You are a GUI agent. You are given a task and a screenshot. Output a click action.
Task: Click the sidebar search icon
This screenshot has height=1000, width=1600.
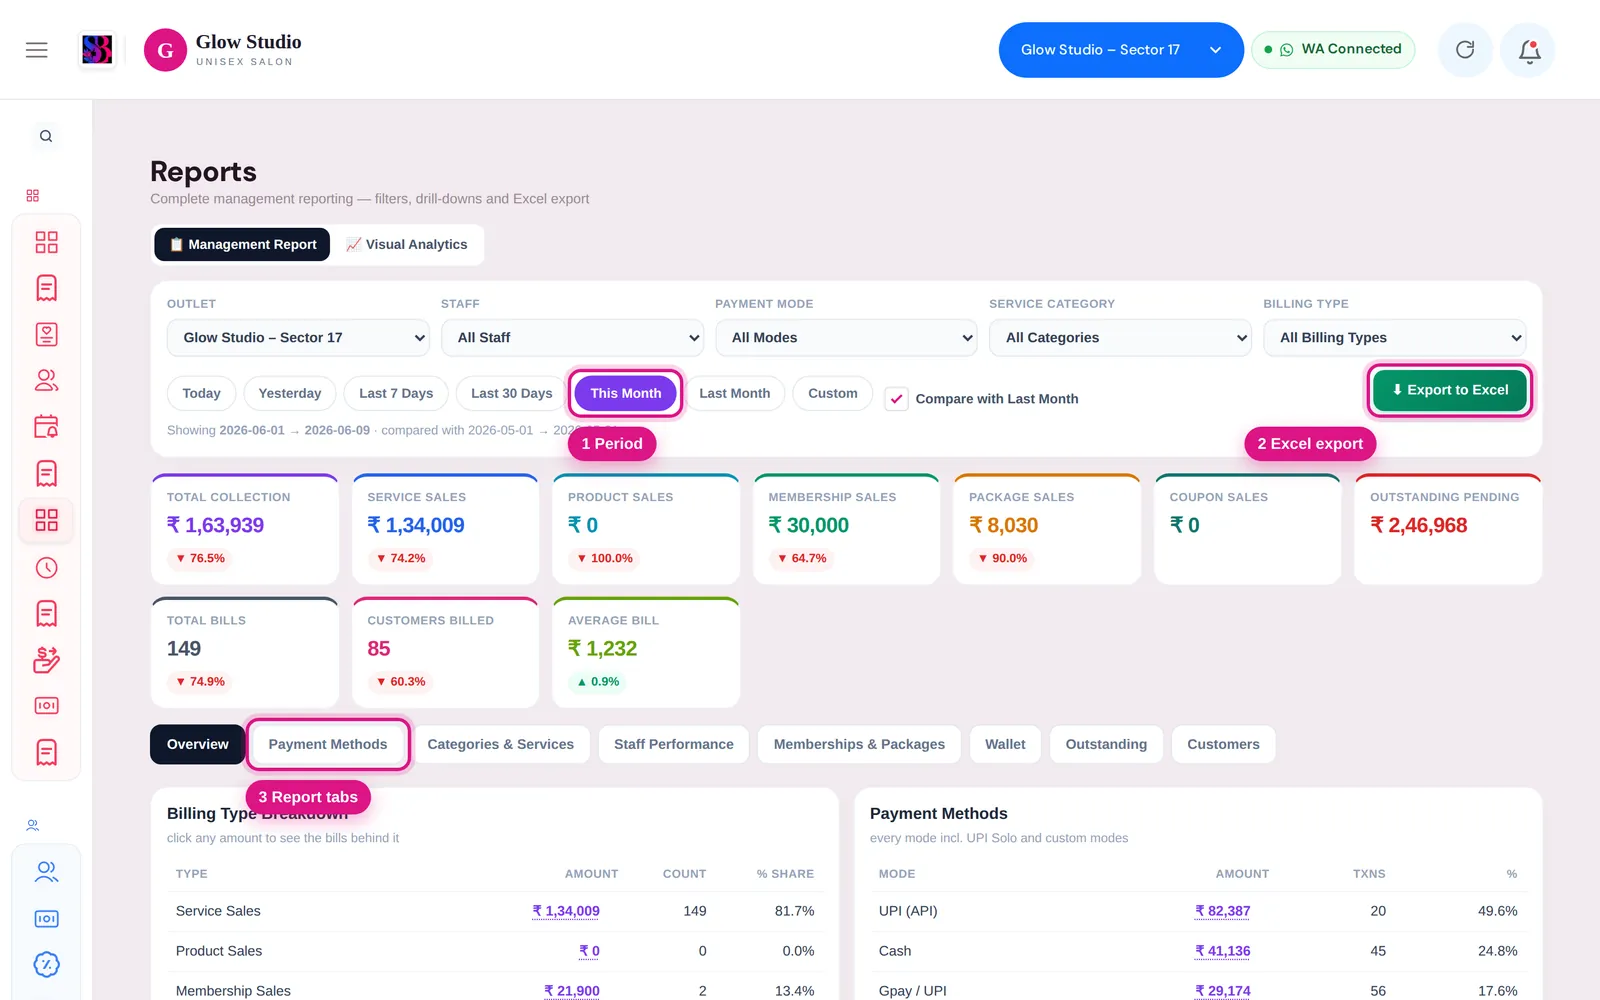coord(46,136)
